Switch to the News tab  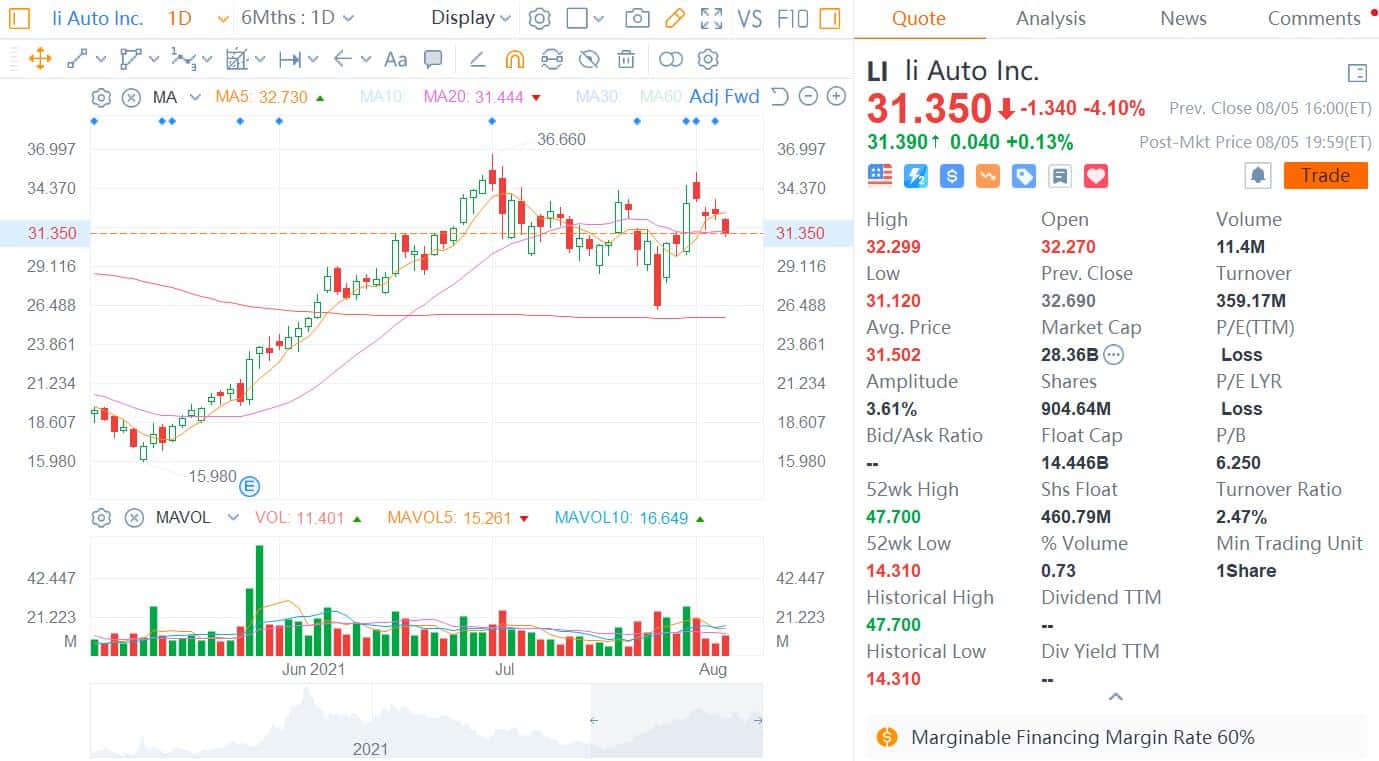pos(1182,18)
